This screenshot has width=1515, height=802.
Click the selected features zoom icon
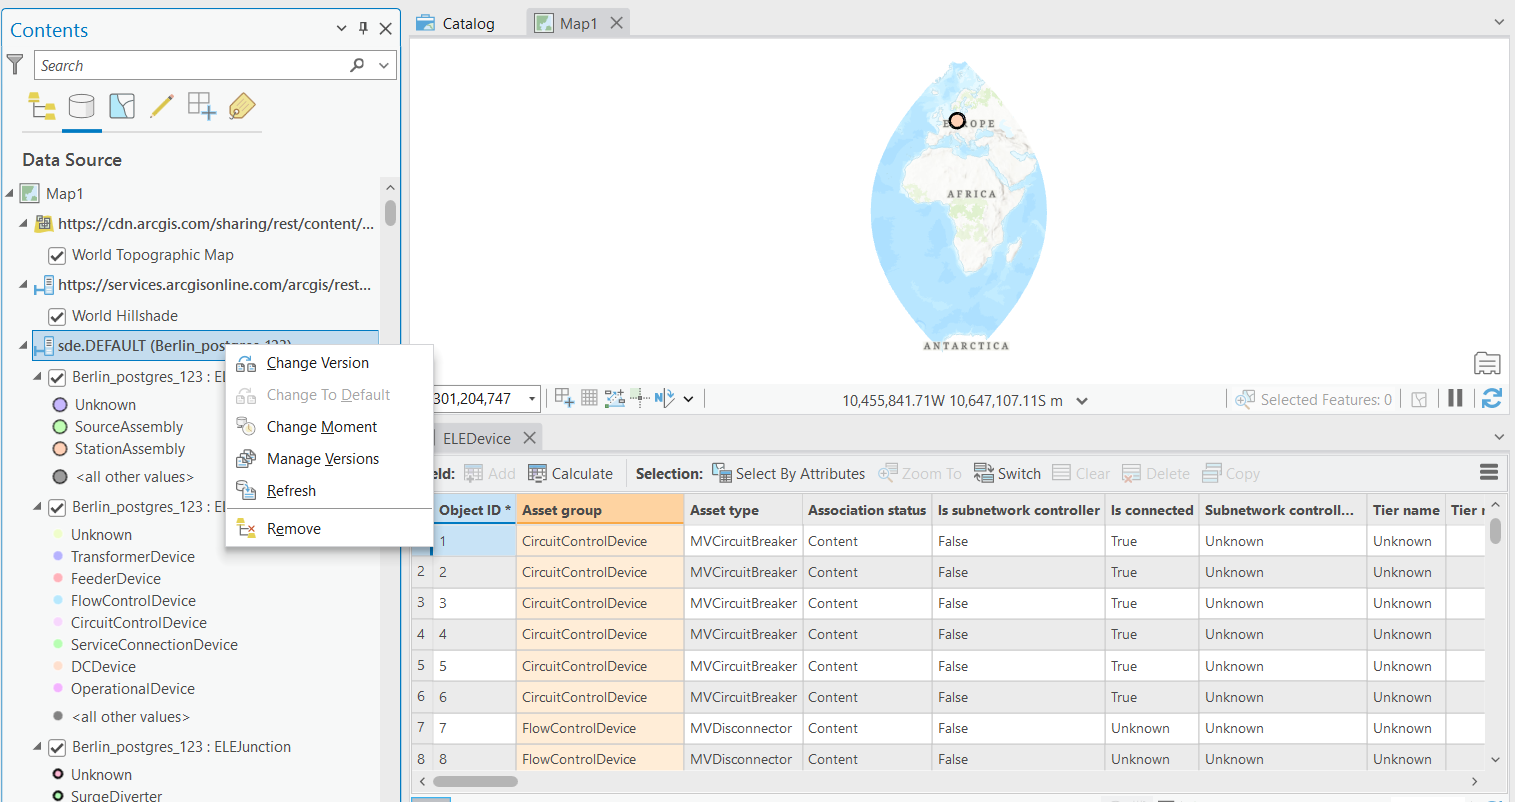[1245, 399]
